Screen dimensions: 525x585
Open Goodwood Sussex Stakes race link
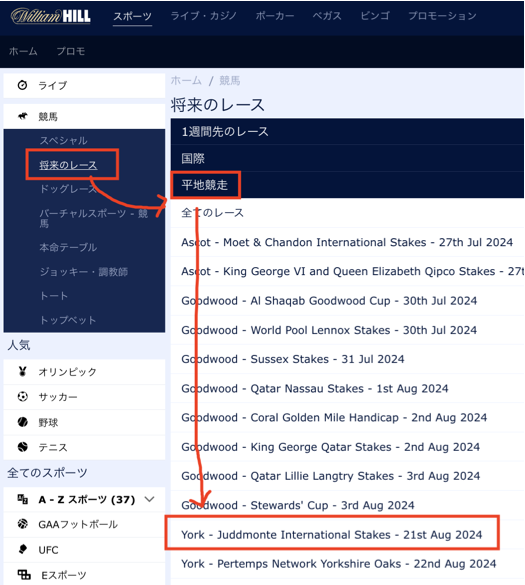(x=293, y=359)
